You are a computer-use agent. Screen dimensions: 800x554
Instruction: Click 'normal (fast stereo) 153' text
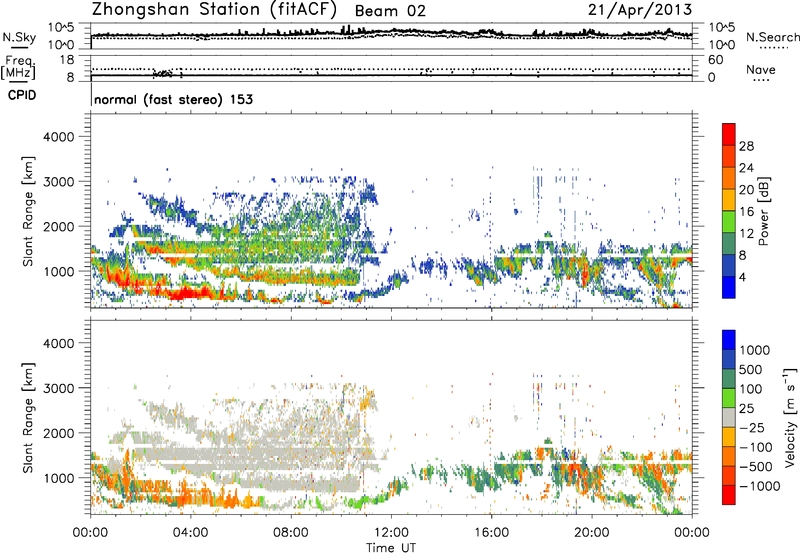tap(173, 99)
